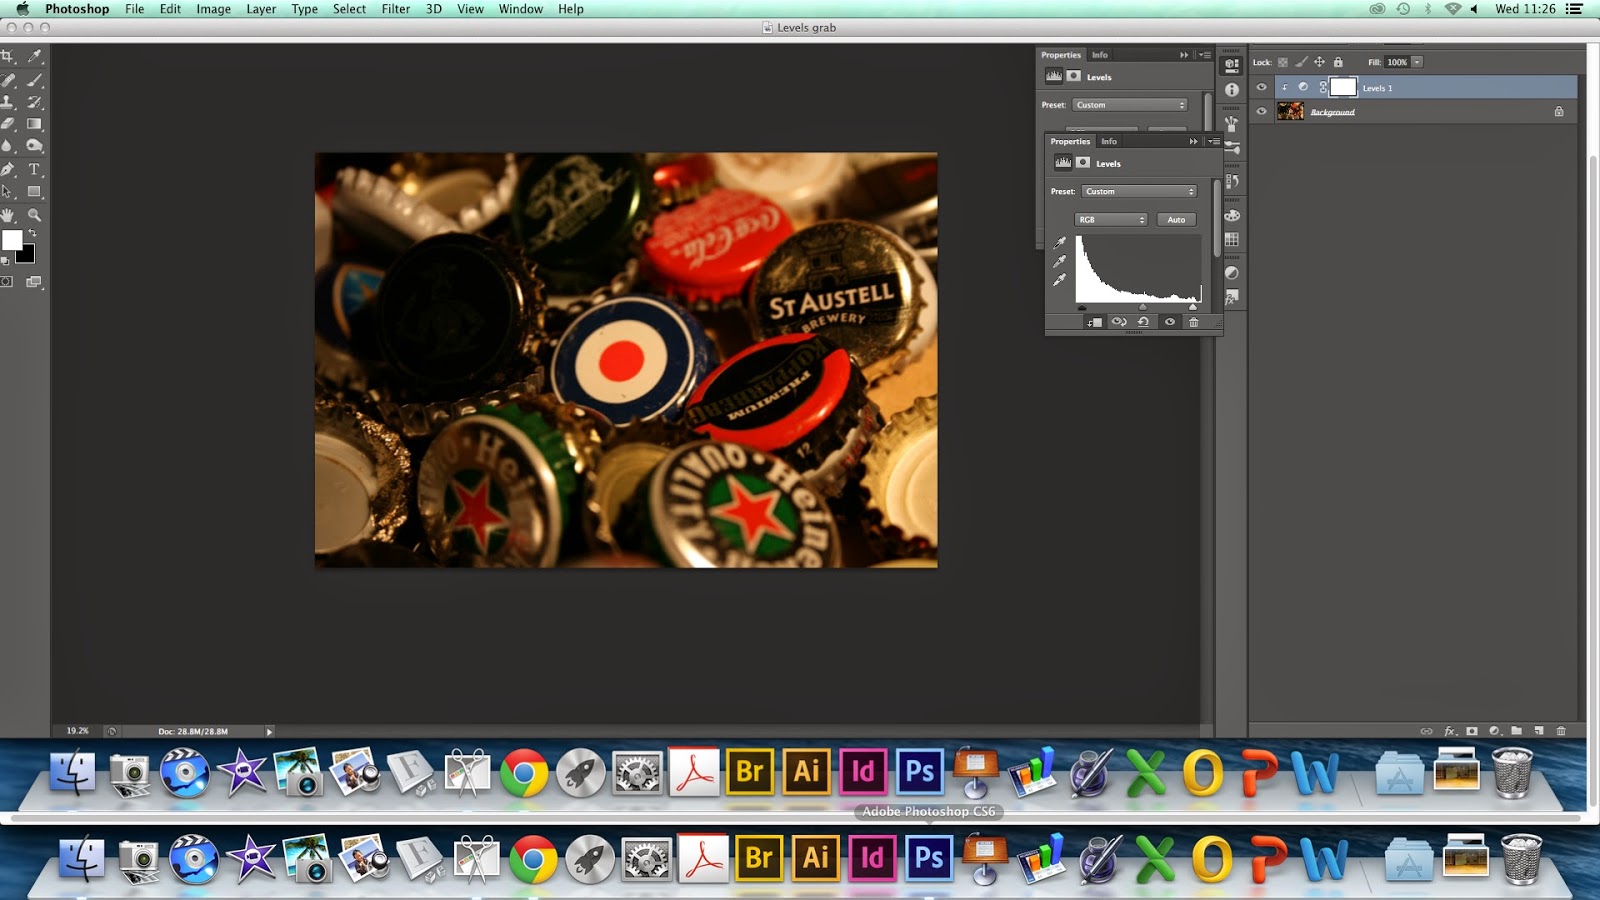
Task: Click the Auto button in Levels
Action: pyautogui.click(x=1176, y=219)
